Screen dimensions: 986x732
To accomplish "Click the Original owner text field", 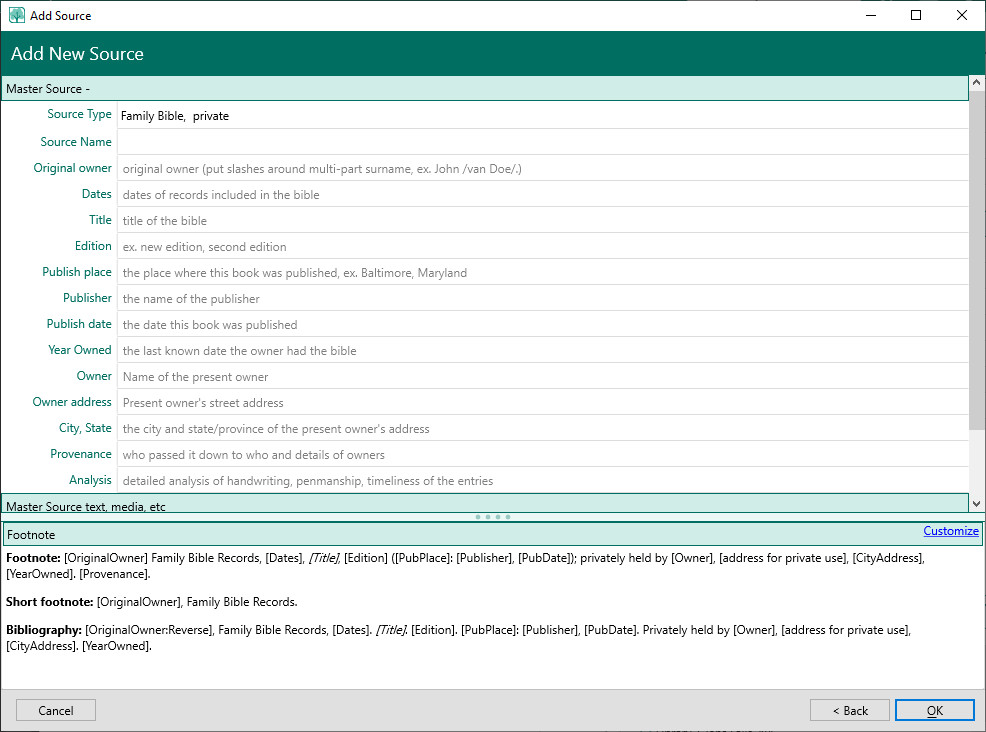I will (x=542, y=169).
